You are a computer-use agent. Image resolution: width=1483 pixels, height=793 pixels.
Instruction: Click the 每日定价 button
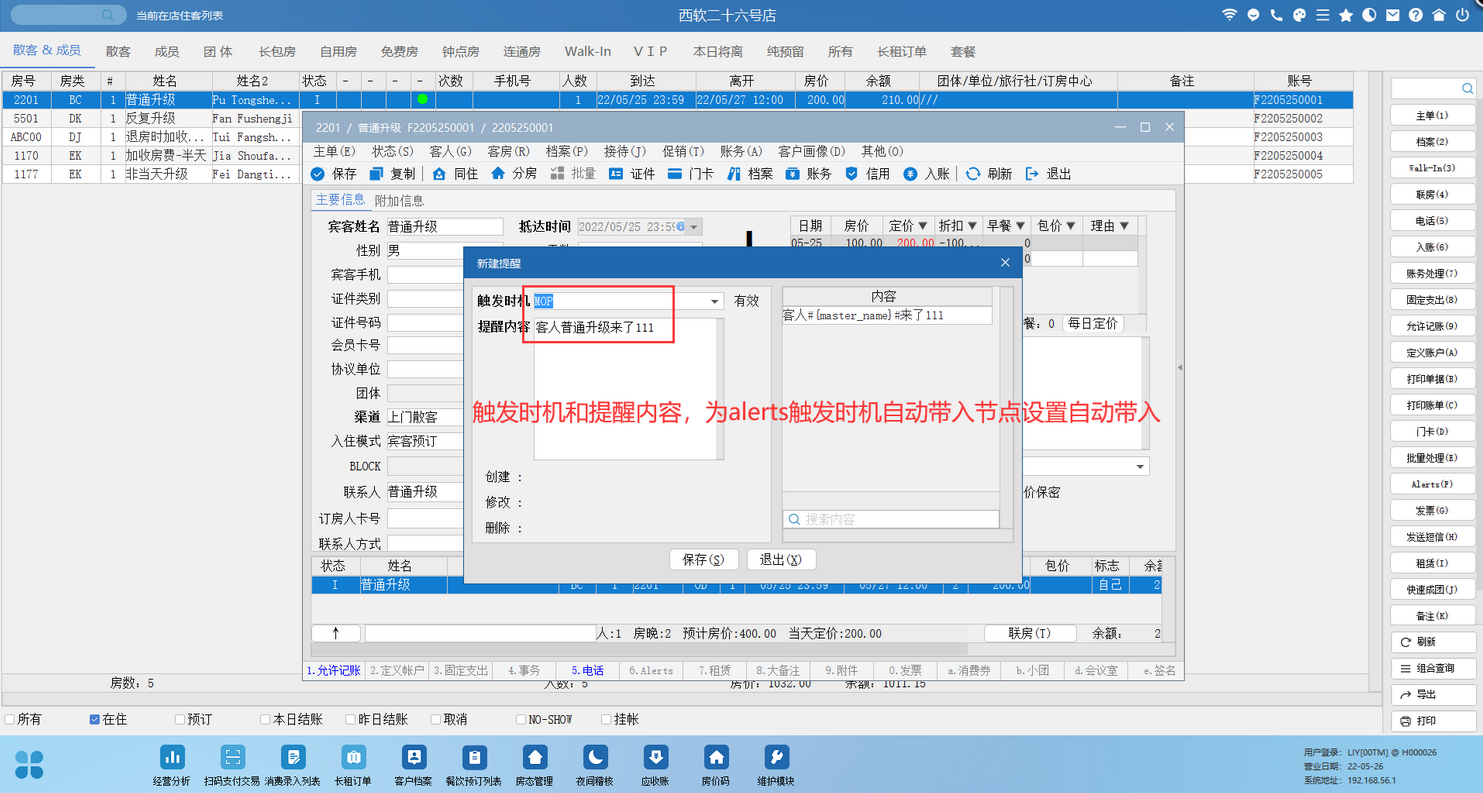(1093, 324)
